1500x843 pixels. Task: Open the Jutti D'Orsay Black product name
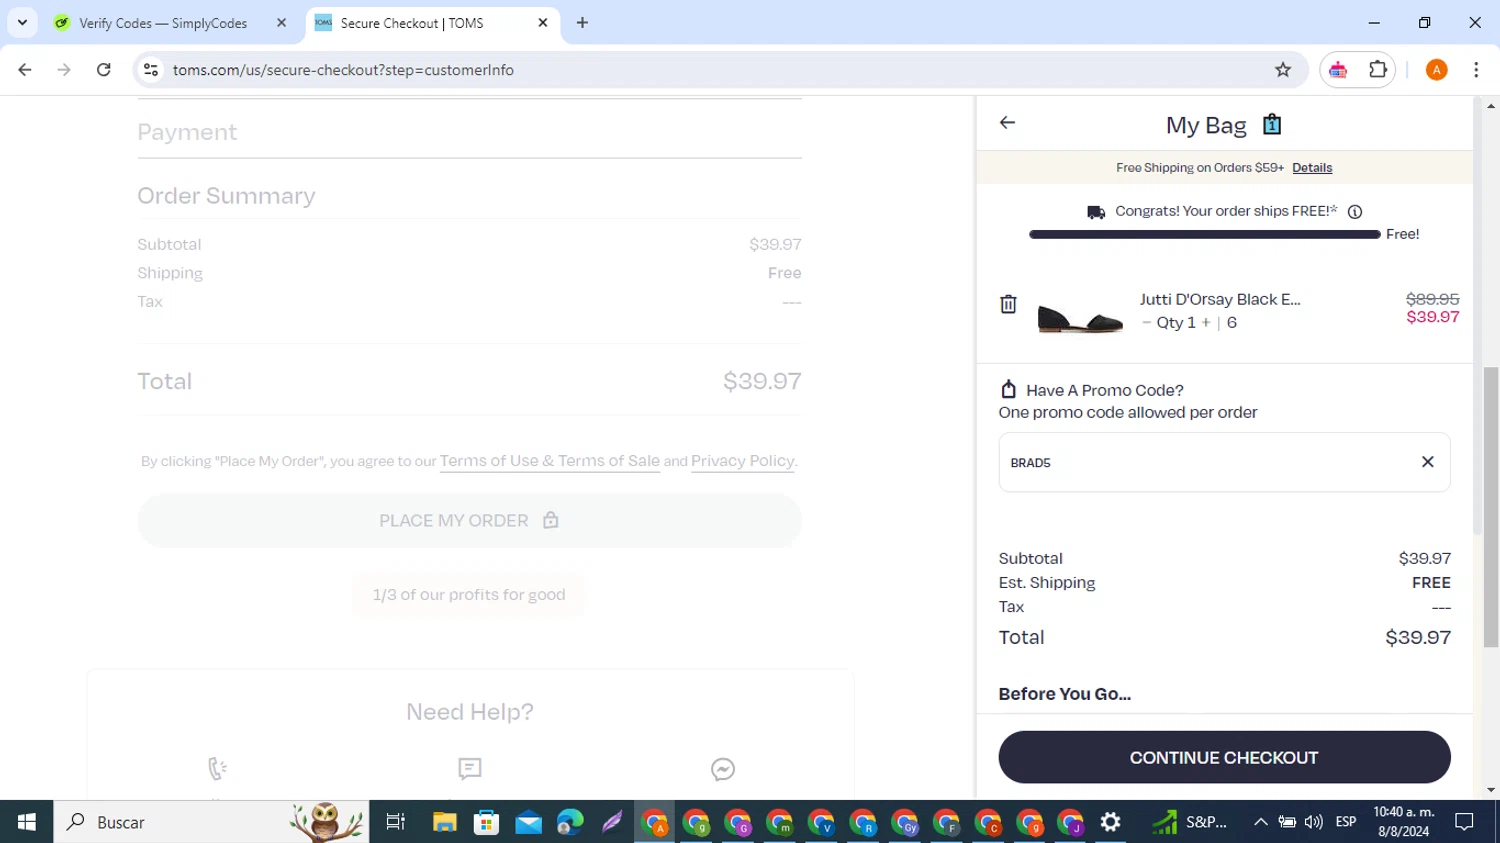tap(1220, 299)
